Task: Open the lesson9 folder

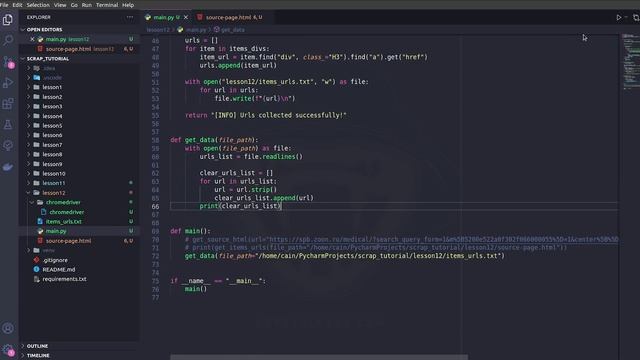Action: [x=52, y=164]
